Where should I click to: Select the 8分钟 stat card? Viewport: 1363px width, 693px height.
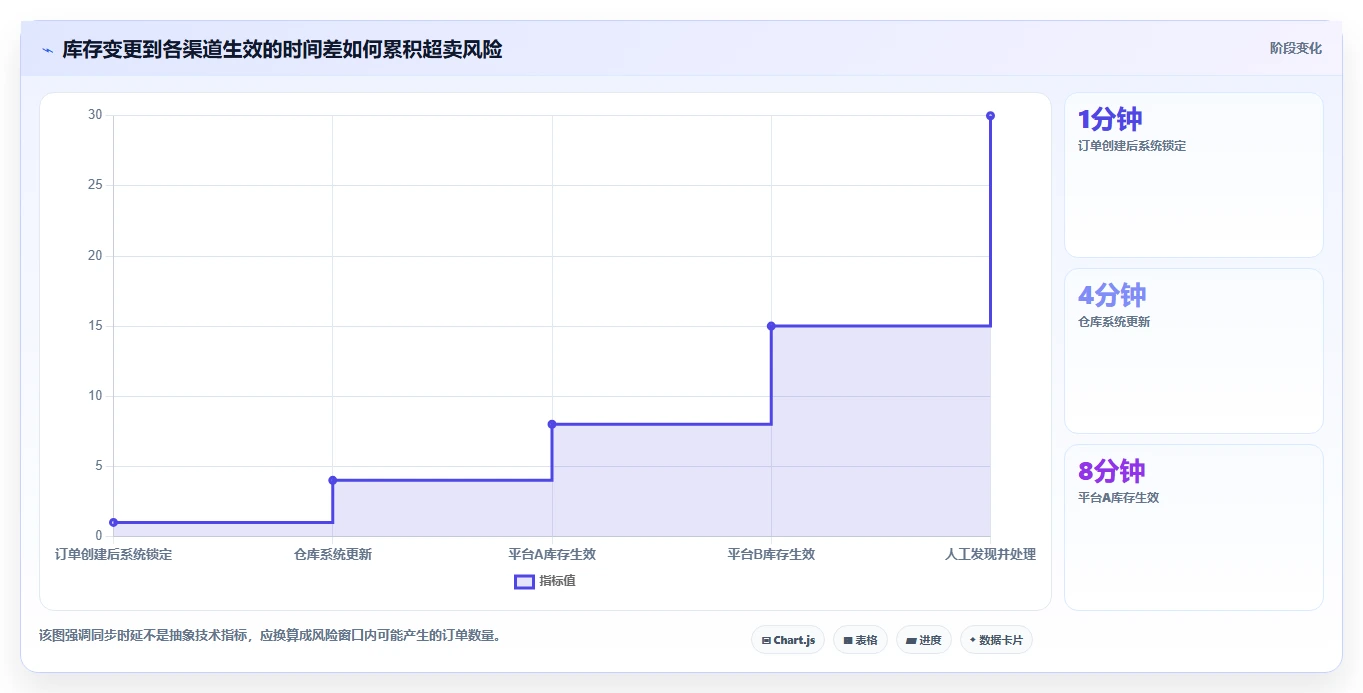pos(1193,527)
